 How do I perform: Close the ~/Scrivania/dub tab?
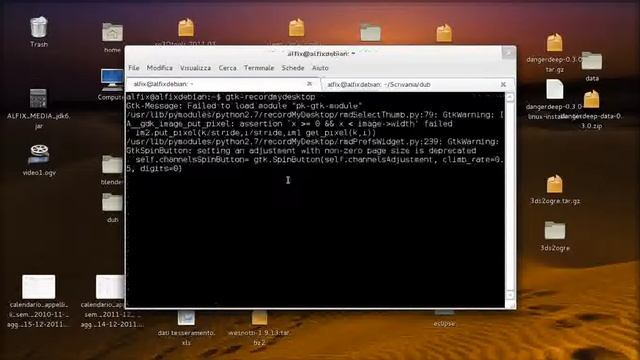tap(503, 84)
